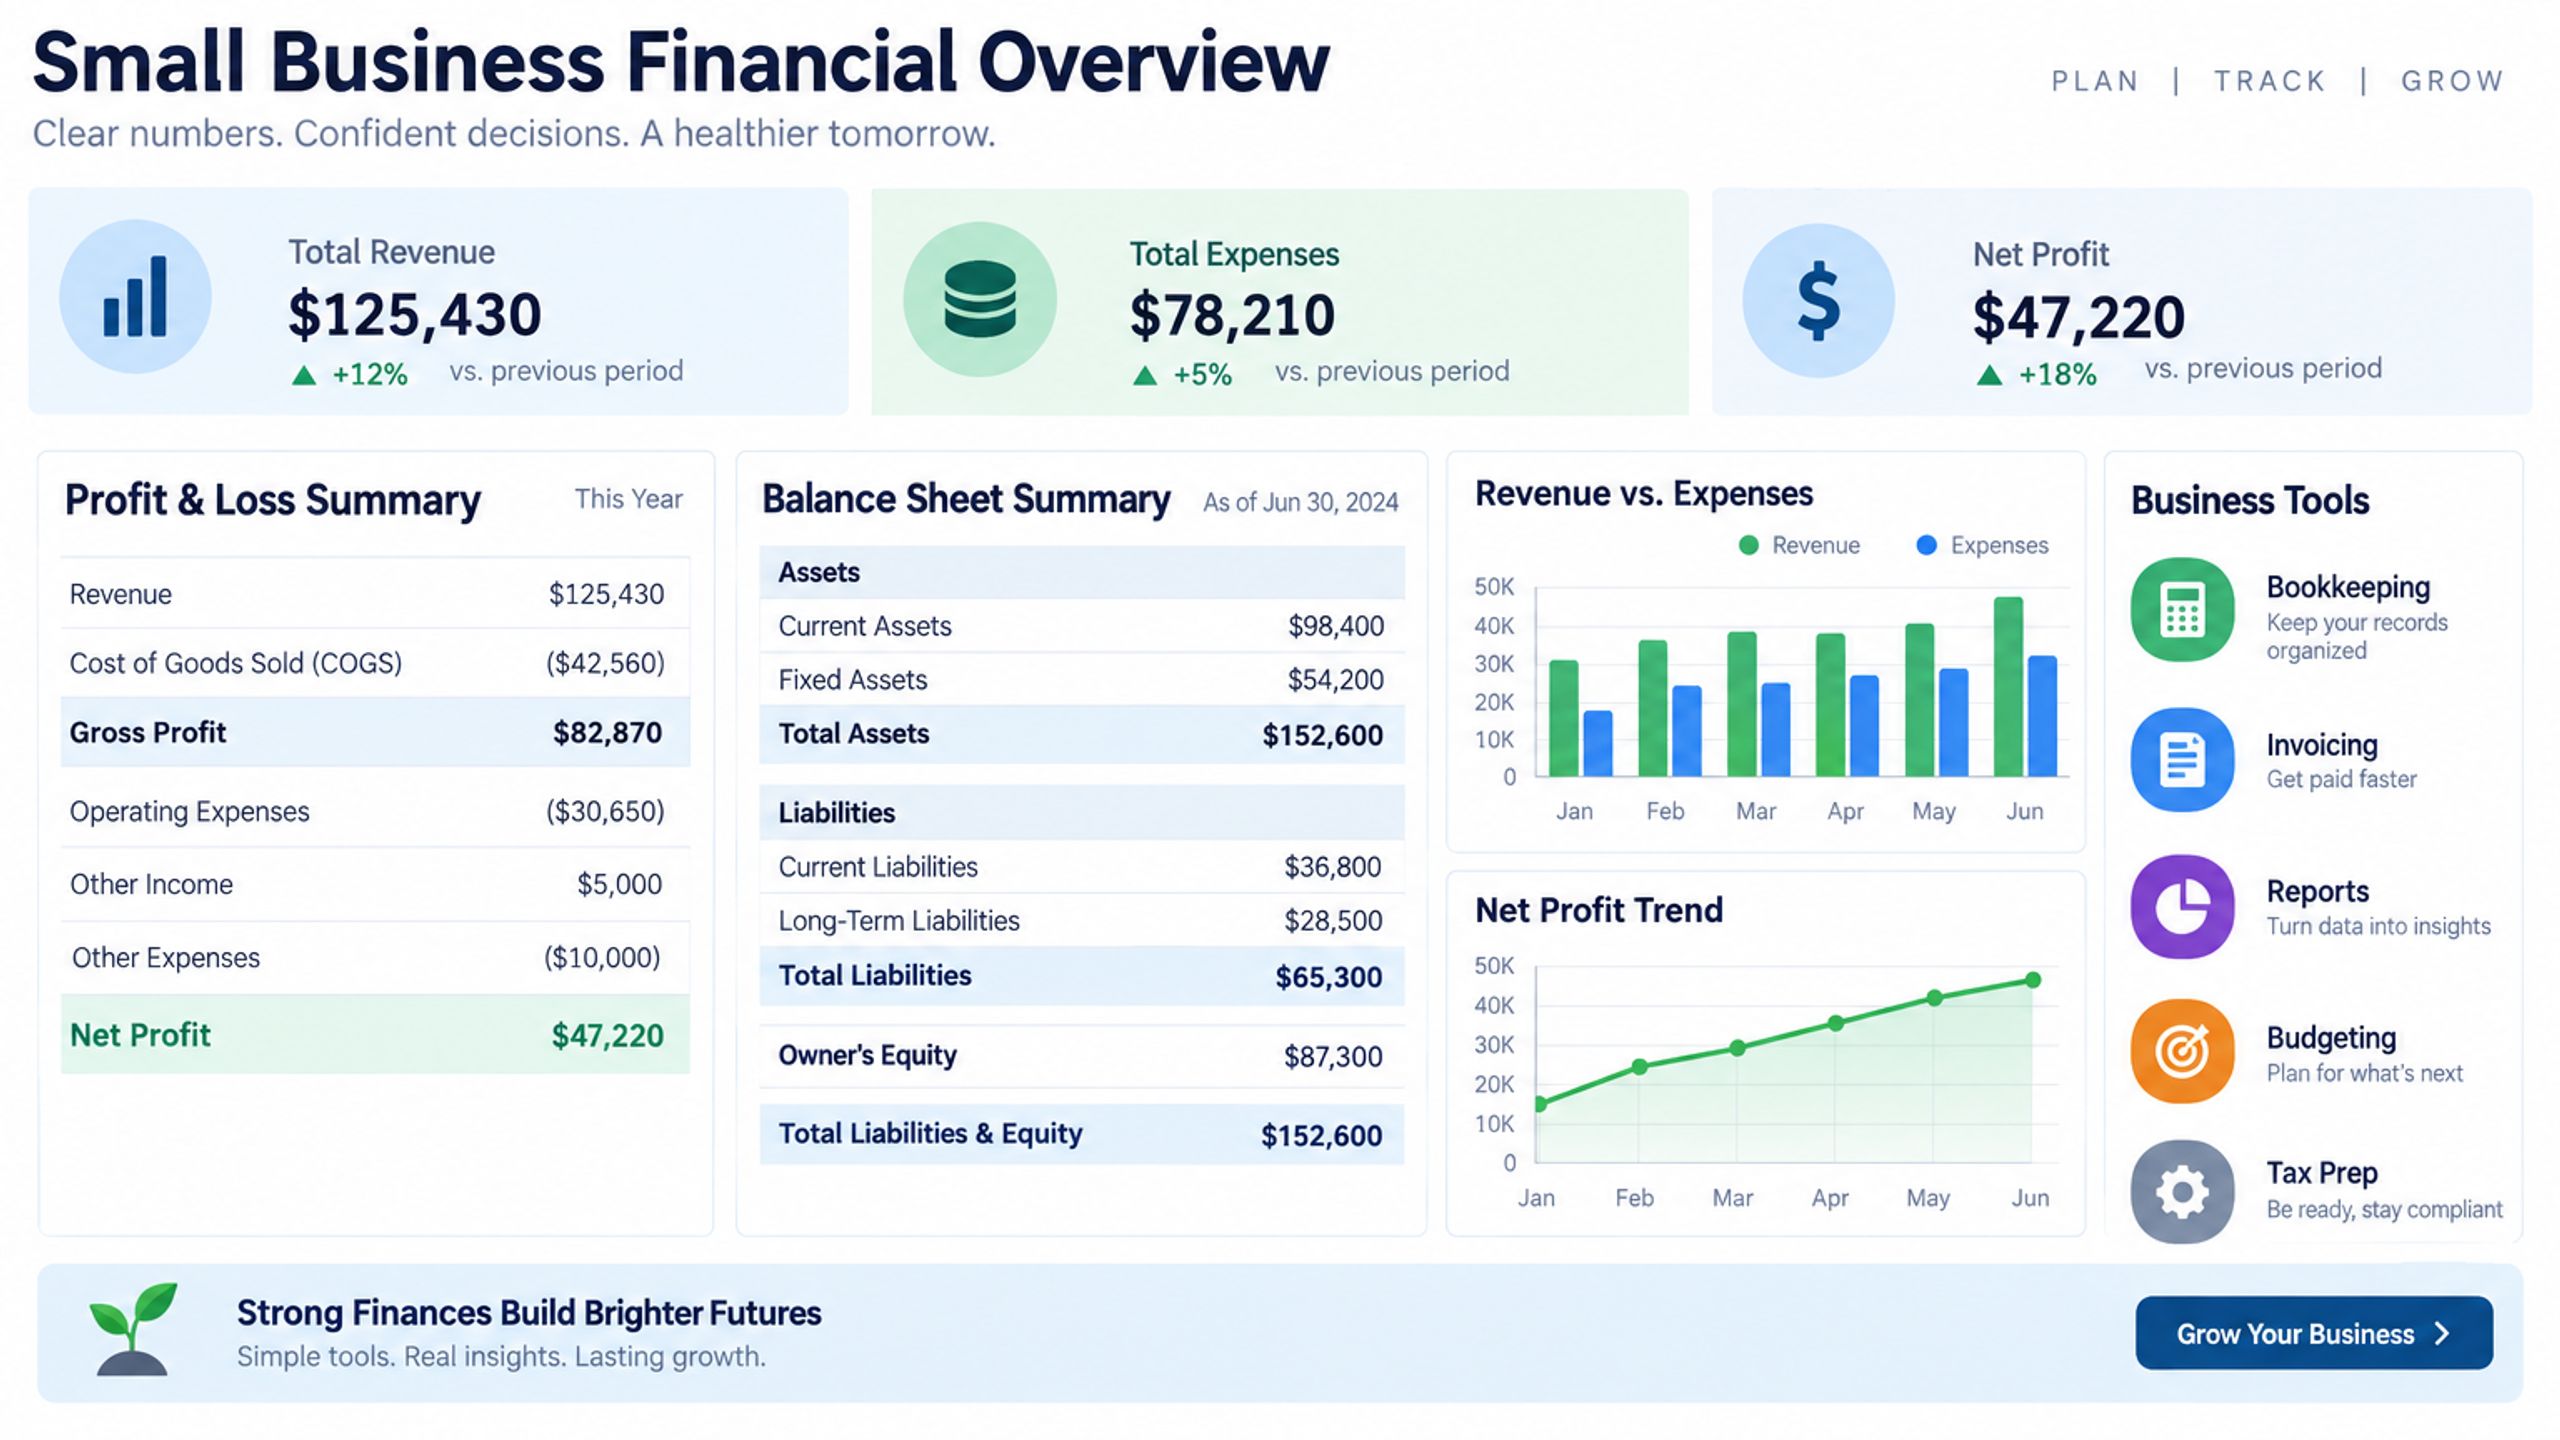
Task: Click the This Year period label
Action: tap(628, 499)
